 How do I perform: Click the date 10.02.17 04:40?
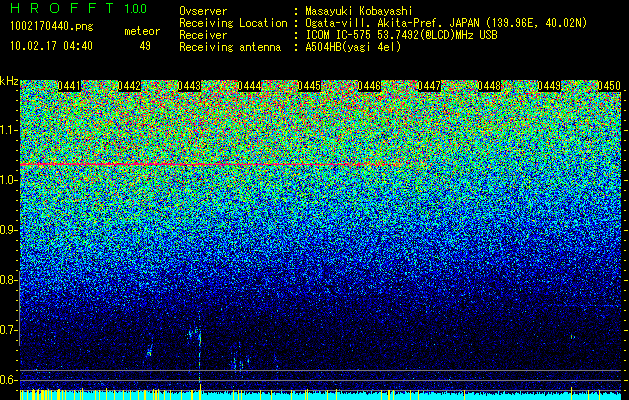(51, 46)
